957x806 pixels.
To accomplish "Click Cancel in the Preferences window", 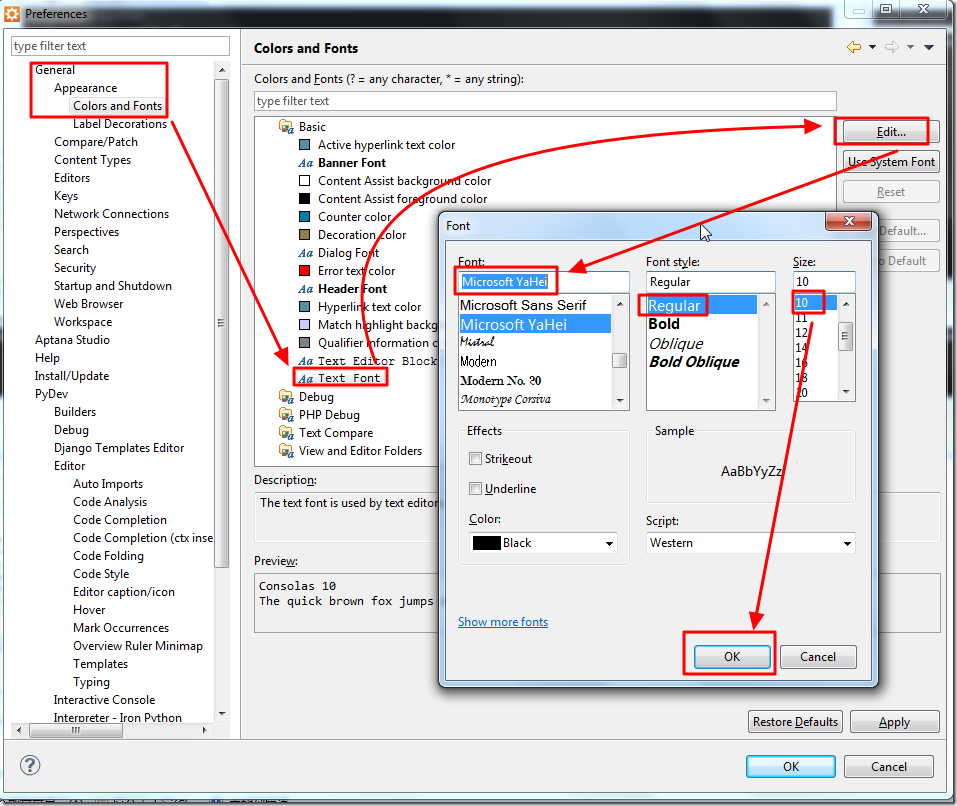I will (889, 766).
